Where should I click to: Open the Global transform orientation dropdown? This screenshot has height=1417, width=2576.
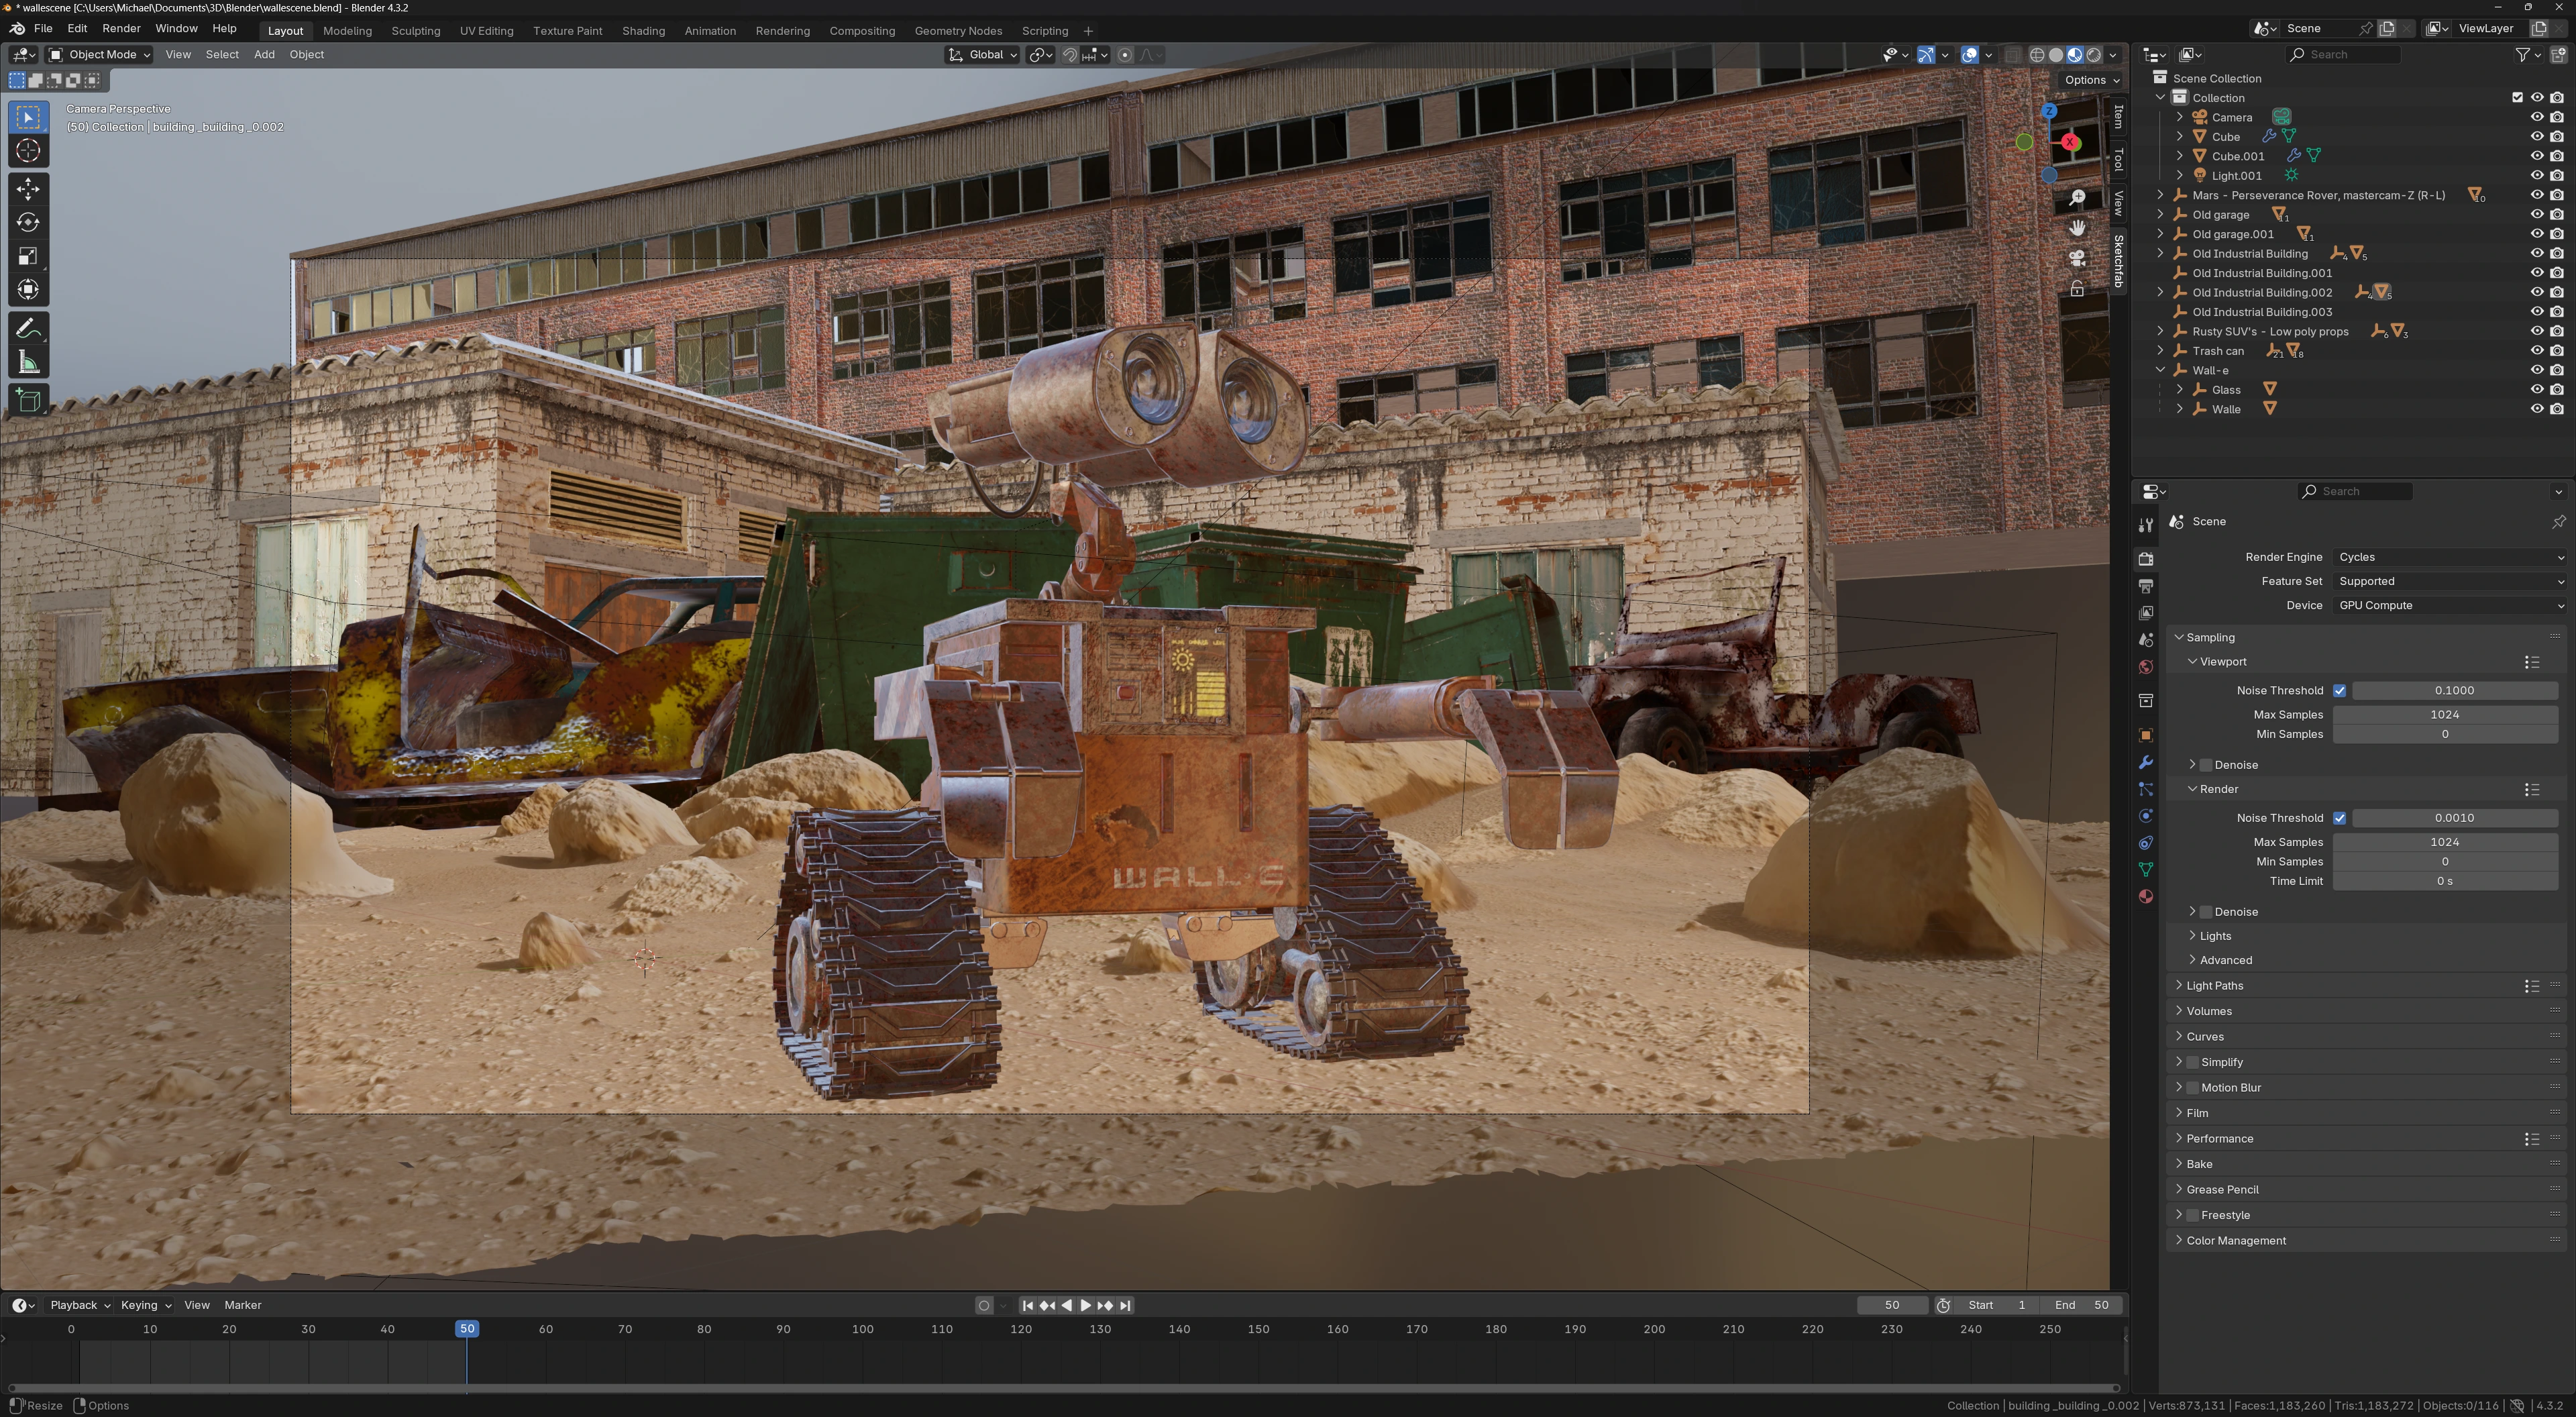982,55
